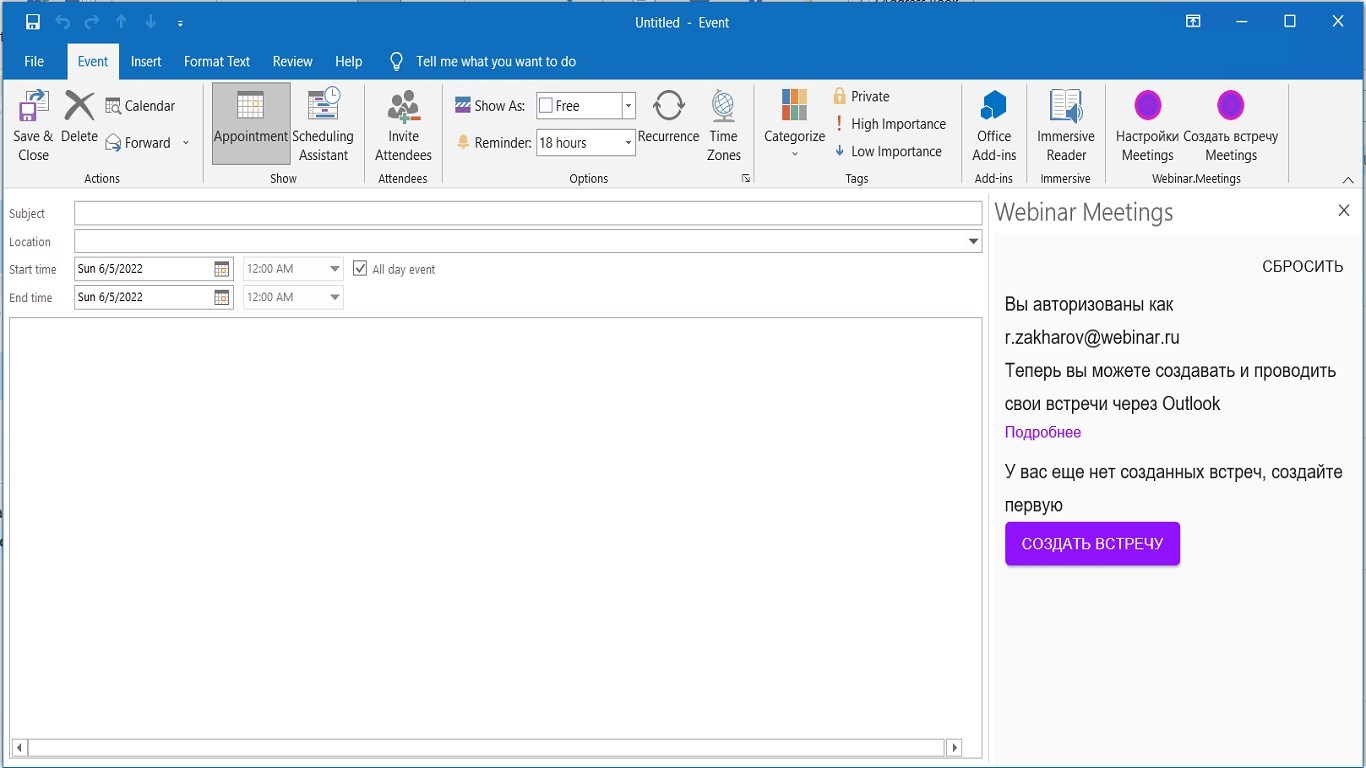
Task: Click СБРОСИТЬ in the Webinar Meetings pane
Action: pos(1303,267)
